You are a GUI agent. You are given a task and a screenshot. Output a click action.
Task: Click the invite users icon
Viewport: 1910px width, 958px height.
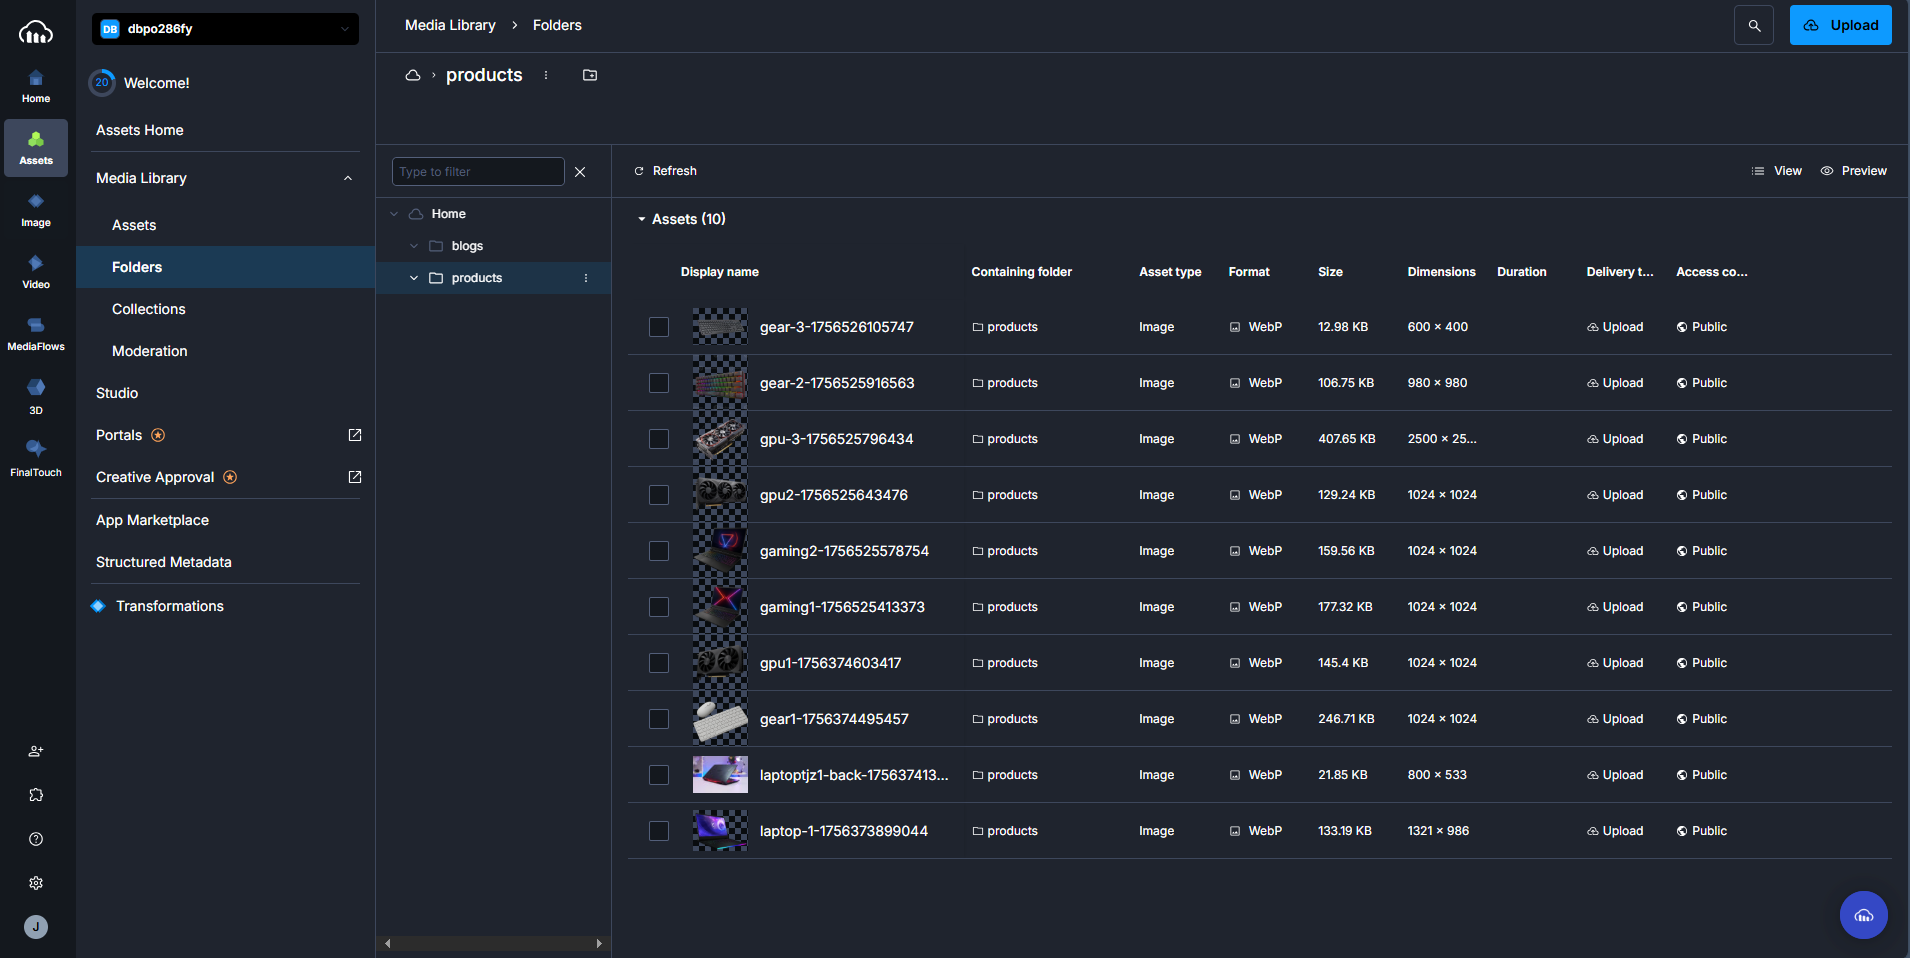tap(36, 751)
